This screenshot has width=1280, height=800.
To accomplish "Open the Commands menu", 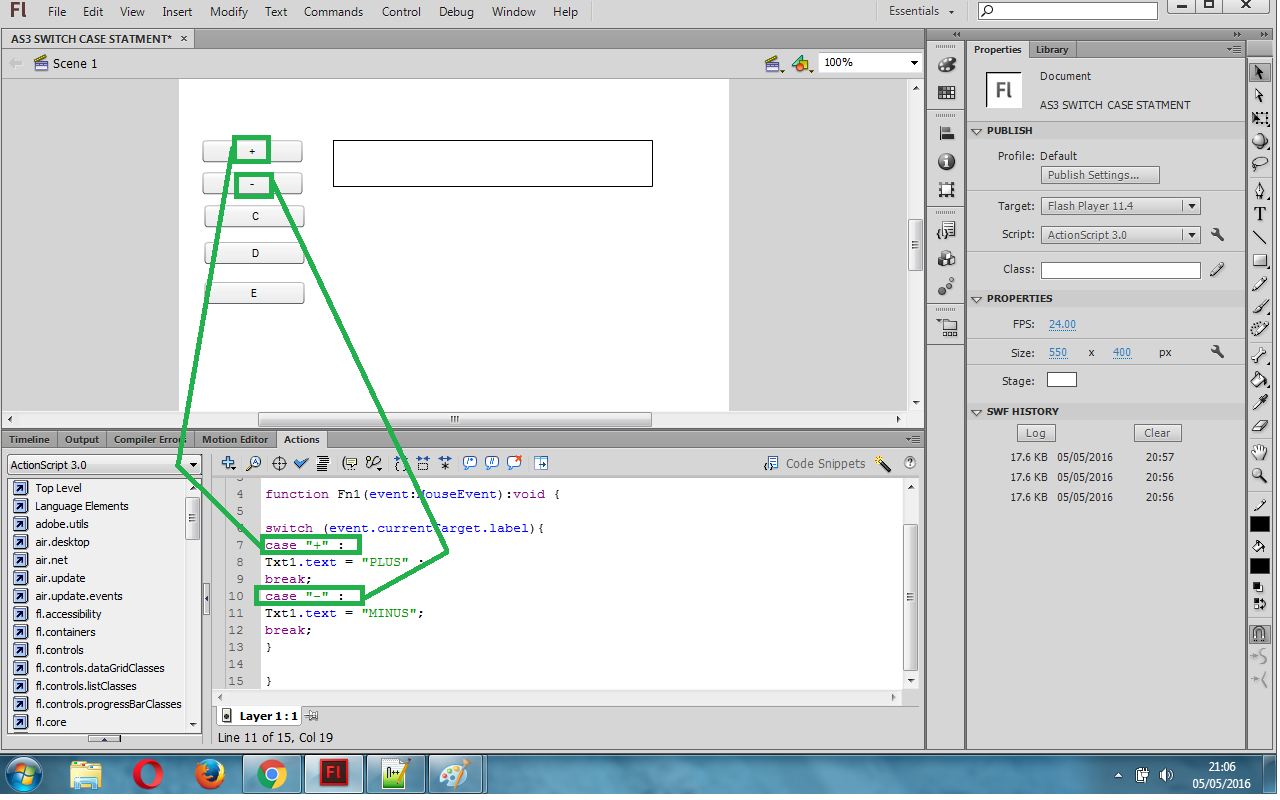I will coord(334,12).
